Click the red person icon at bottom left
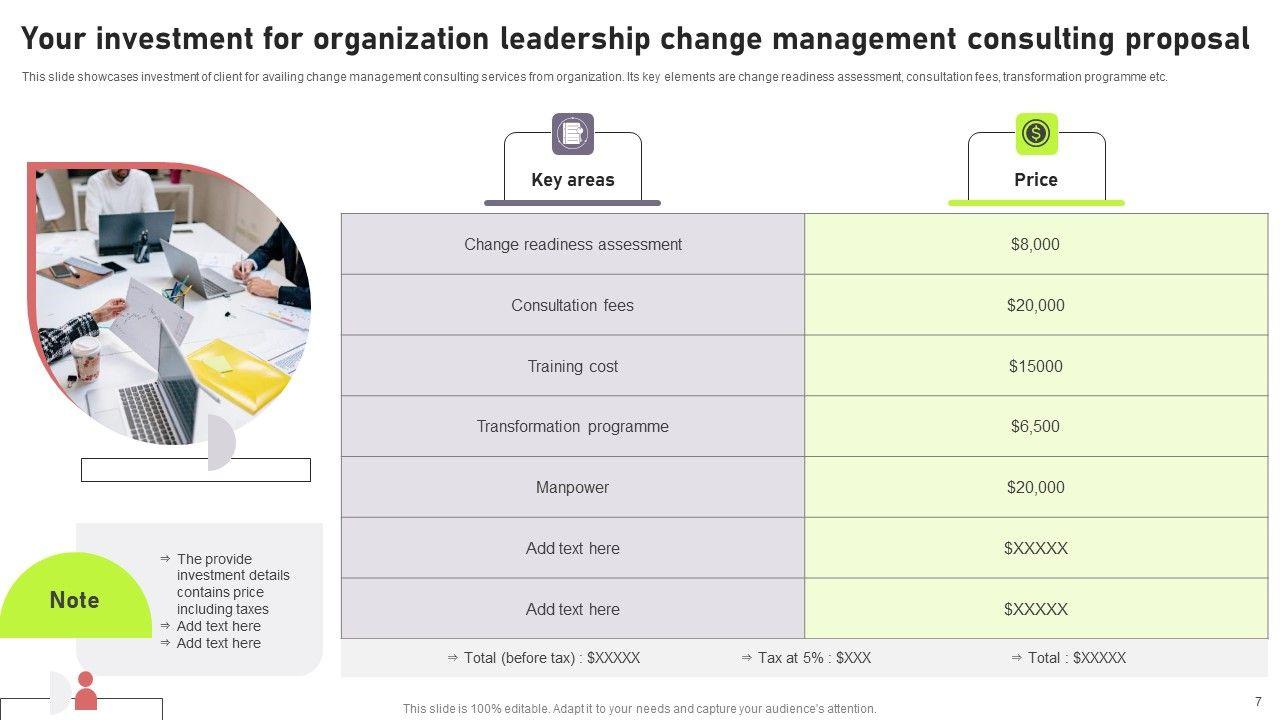 point(86,690)
